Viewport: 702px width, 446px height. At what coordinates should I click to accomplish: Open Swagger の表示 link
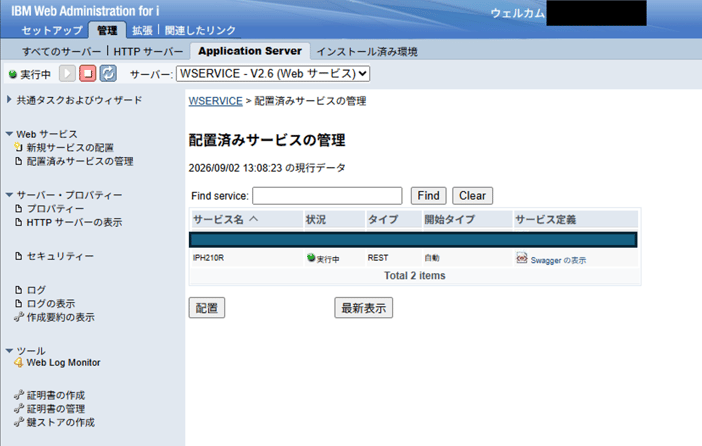click(558, 260)
